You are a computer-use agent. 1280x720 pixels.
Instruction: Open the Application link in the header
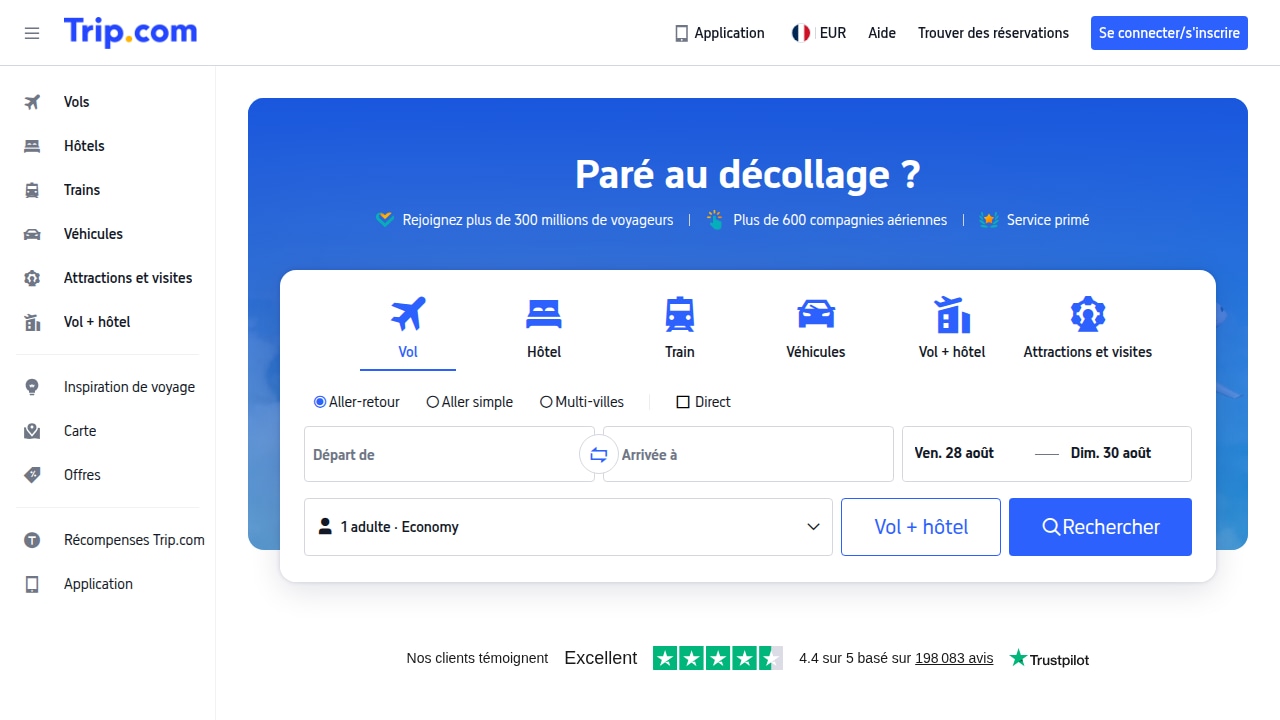tap(720, 33)
